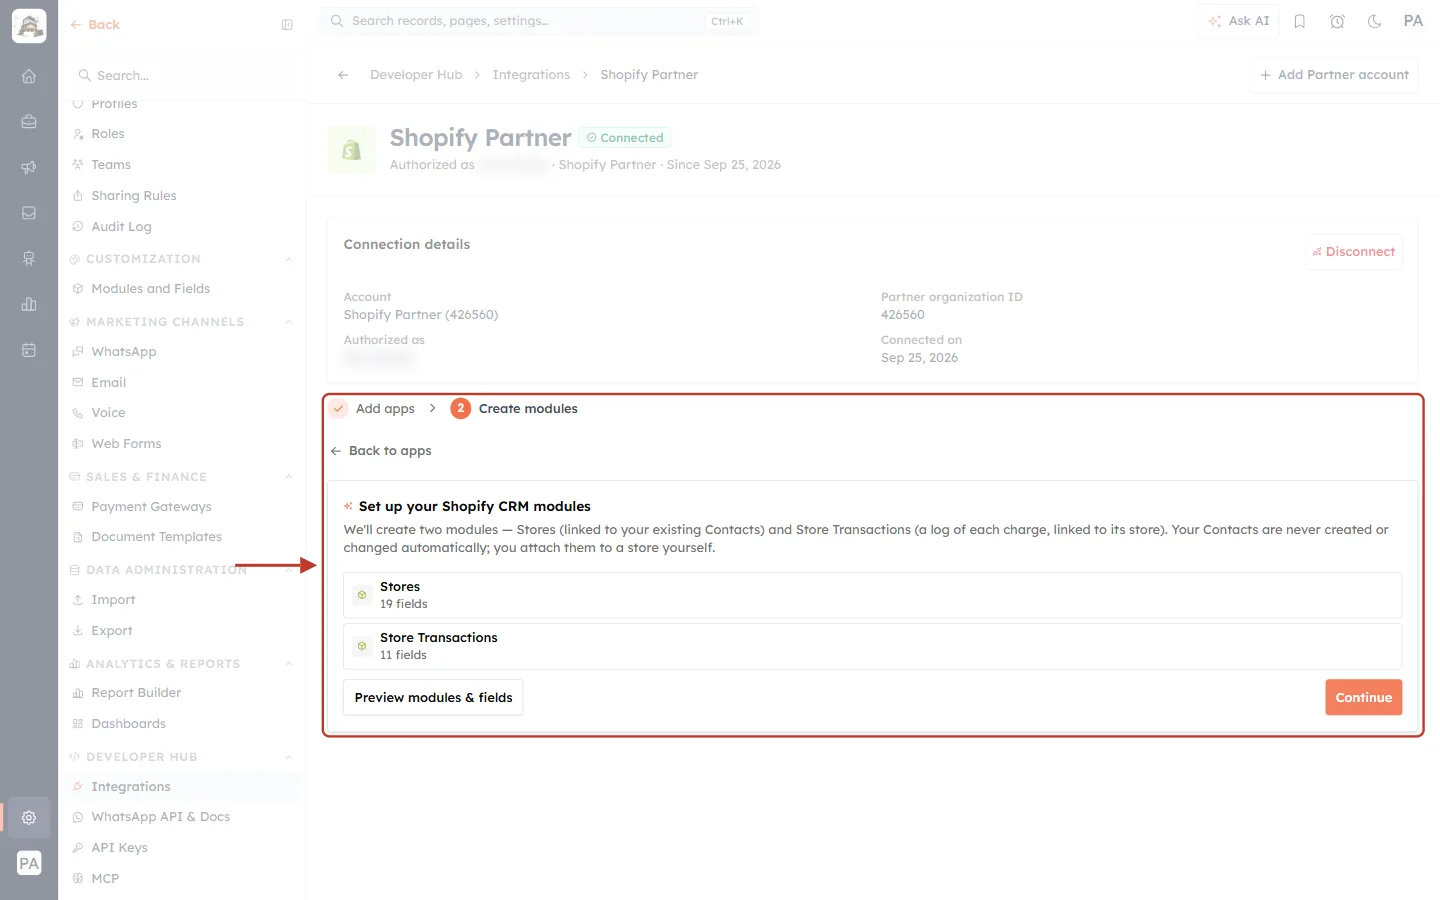This screenshot has width=1440, height=900.
Task: Click the briefcase icon in the left rail
Action: (x=29, y=122)
